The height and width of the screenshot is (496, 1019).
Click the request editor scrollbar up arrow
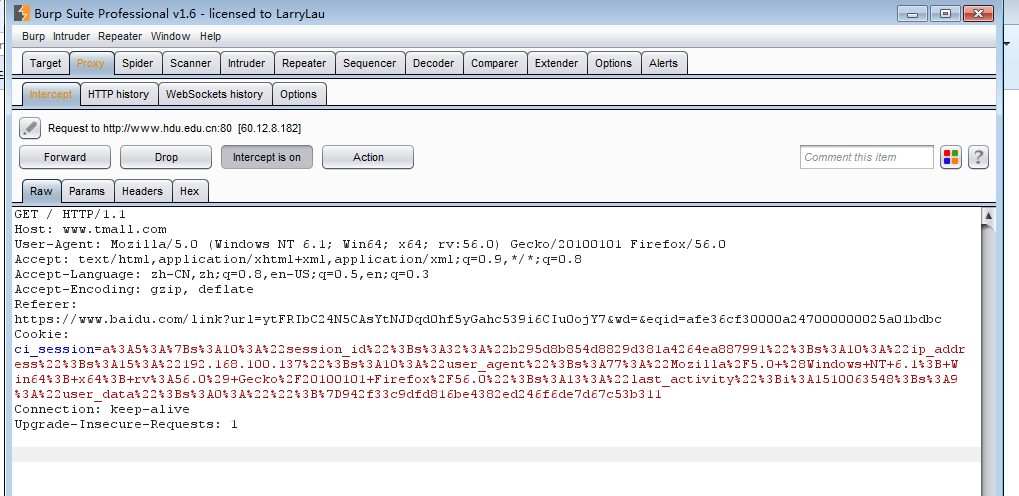pyautogui.click(x=988, y=216)
